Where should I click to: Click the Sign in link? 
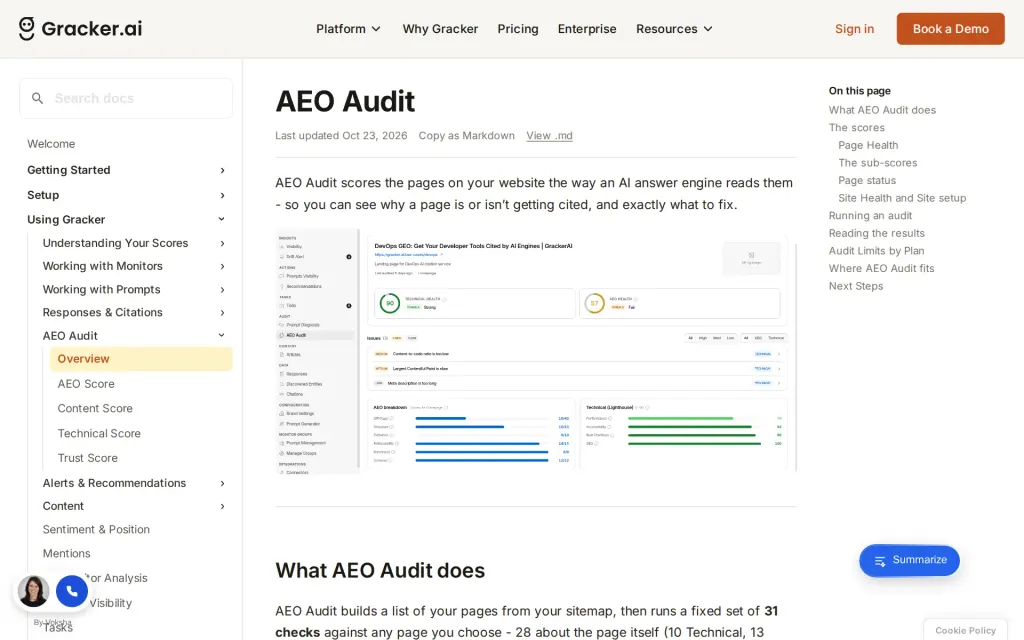coord(854,29)
